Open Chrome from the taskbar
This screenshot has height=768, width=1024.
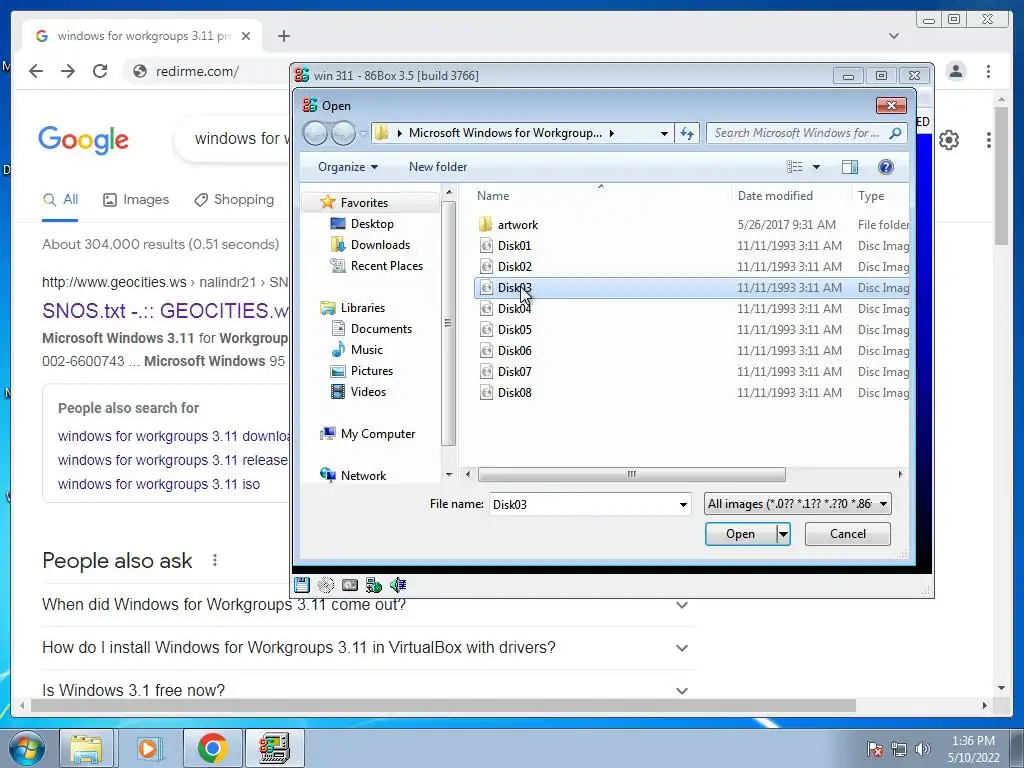(x=212, y=748)
